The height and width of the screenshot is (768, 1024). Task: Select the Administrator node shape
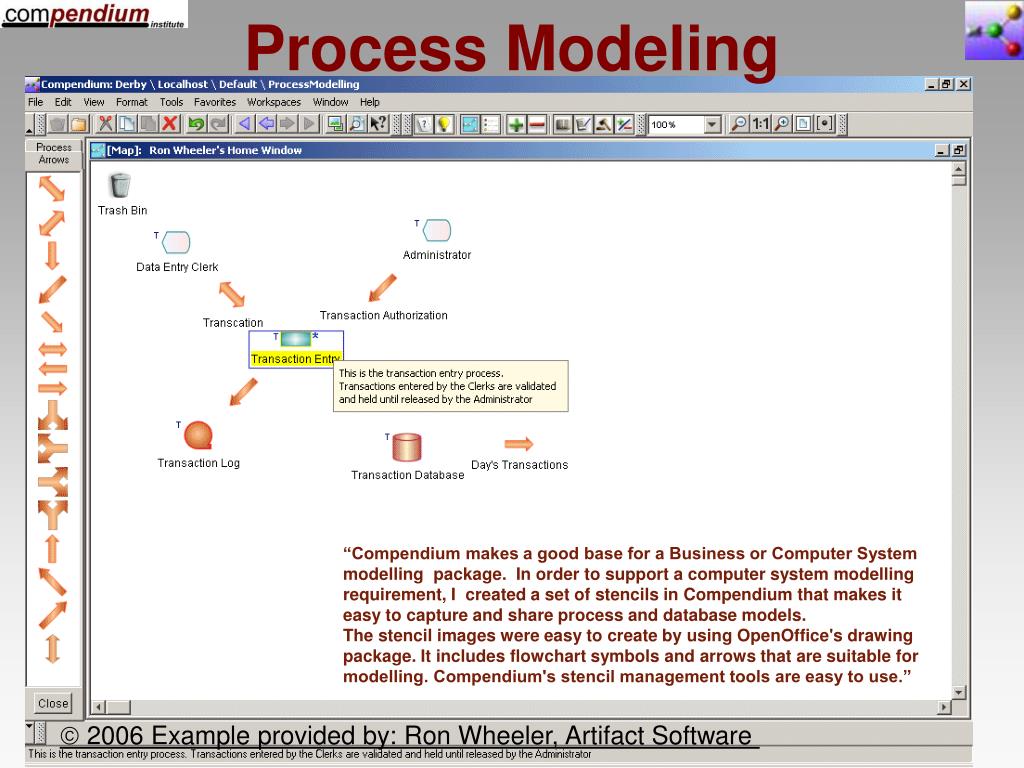tap(437, 231)
